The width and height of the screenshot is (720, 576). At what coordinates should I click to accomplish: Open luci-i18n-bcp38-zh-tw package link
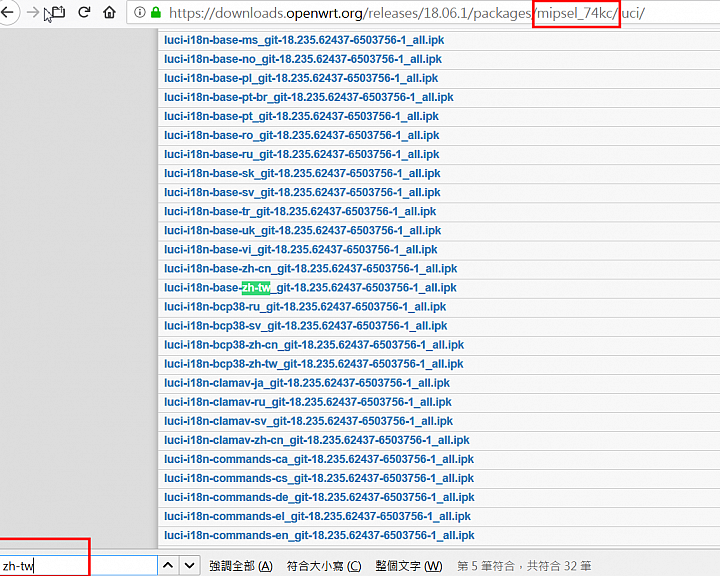point(314,364)
